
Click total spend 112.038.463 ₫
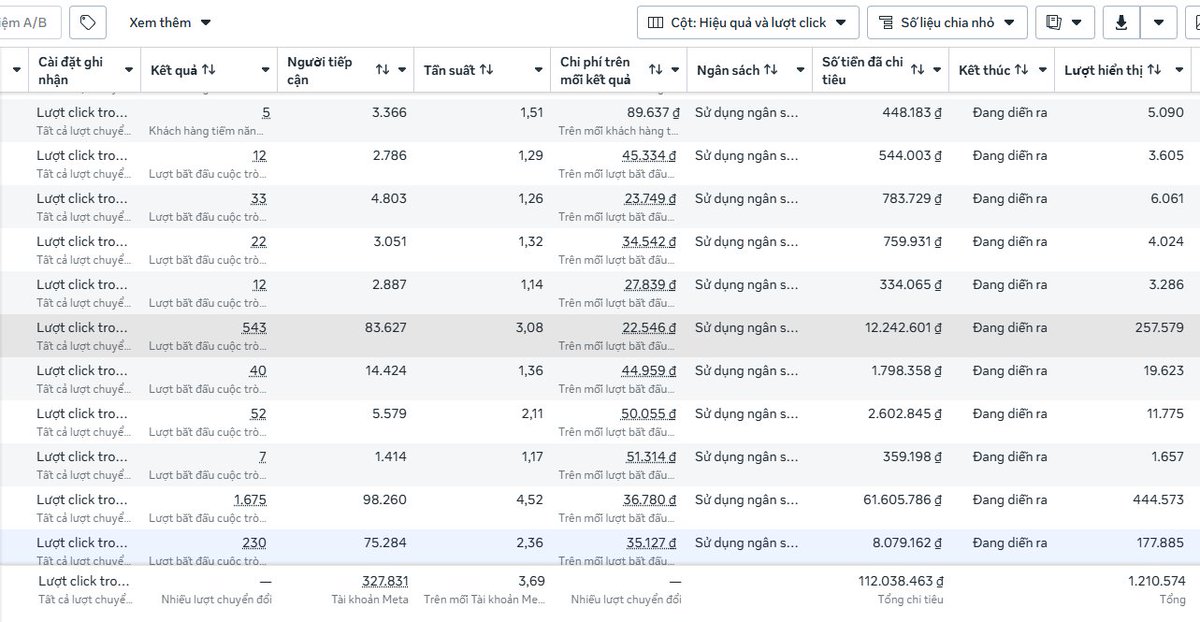click(x=901, y=581)
